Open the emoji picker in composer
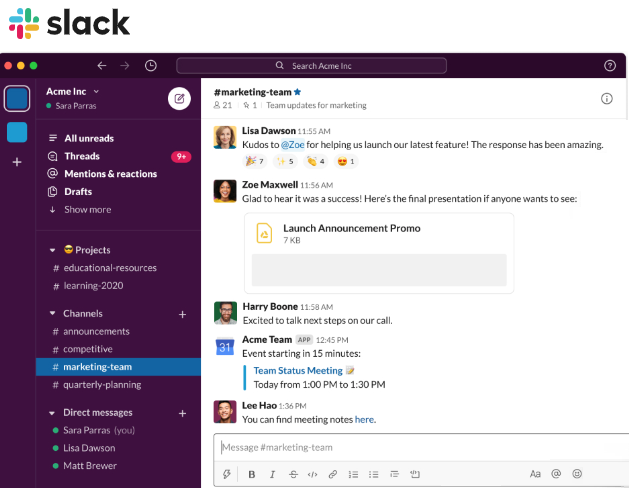Viewport: 629px width, 488px height. coord(577,474)
